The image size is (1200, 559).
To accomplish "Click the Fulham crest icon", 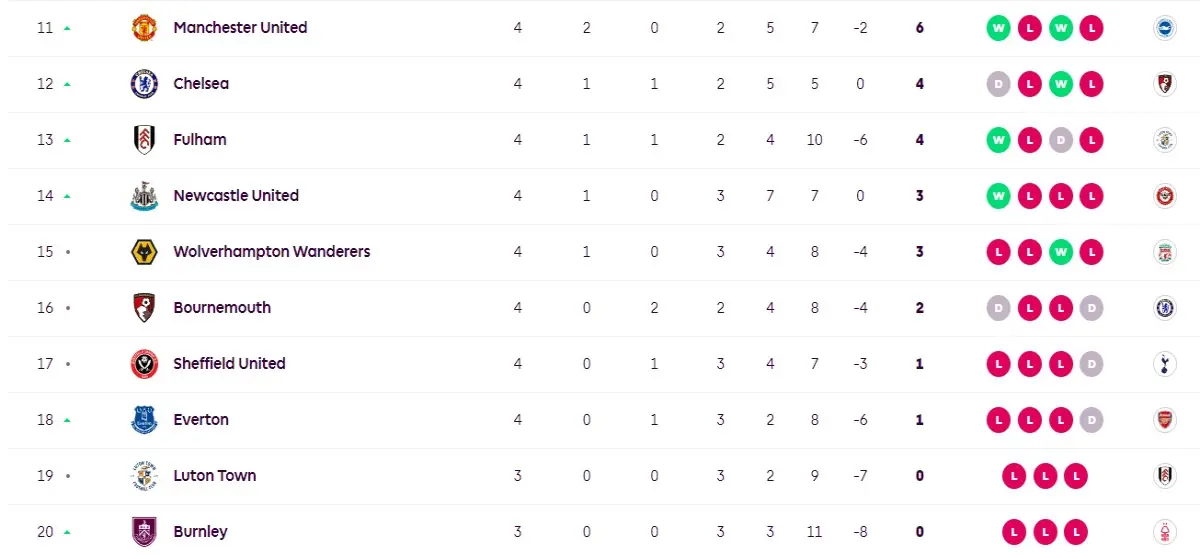I will coord(144,140).
